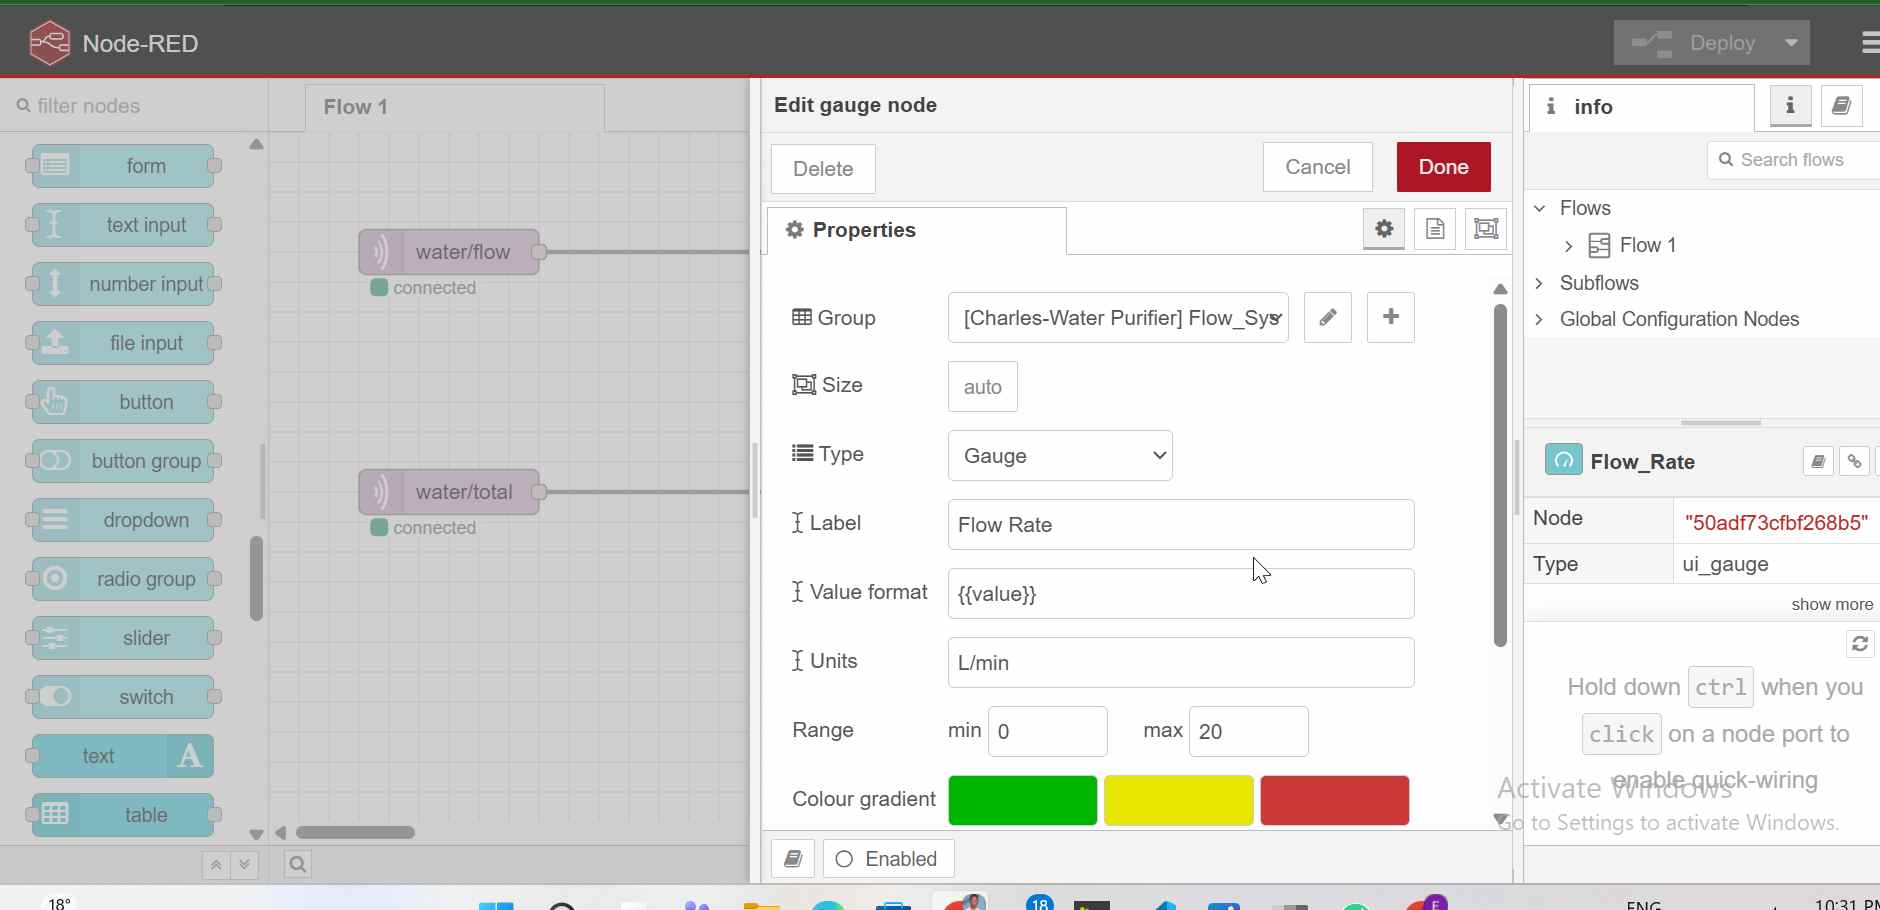Image resolution: width=1880 pixels, height=910 pixels.
Task: Pick the green gradient colour
Action: (1022, 801)
